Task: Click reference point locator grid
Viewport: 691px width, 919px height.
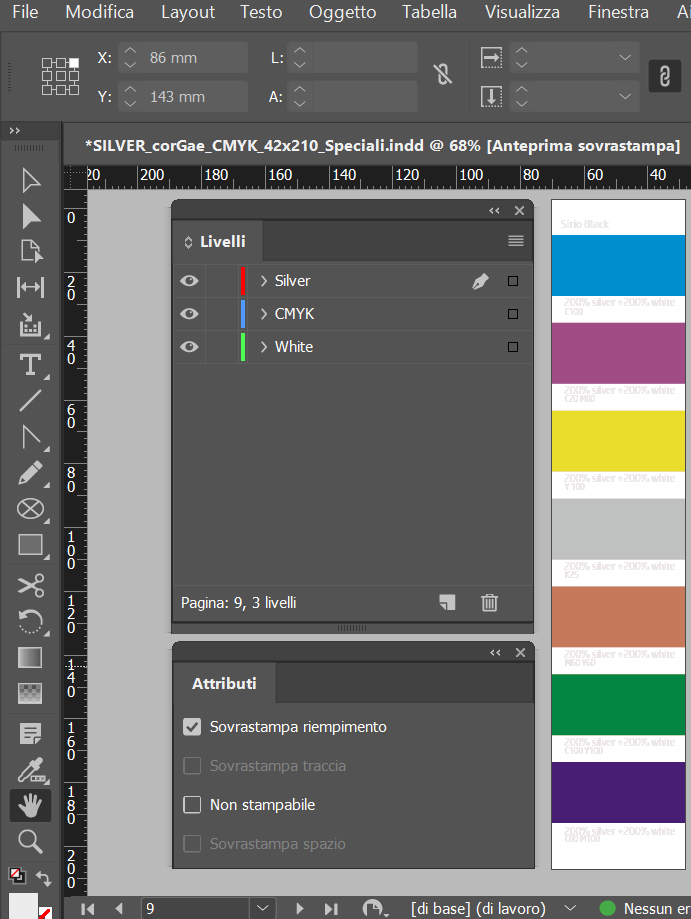Action: (x=60, y=76)
